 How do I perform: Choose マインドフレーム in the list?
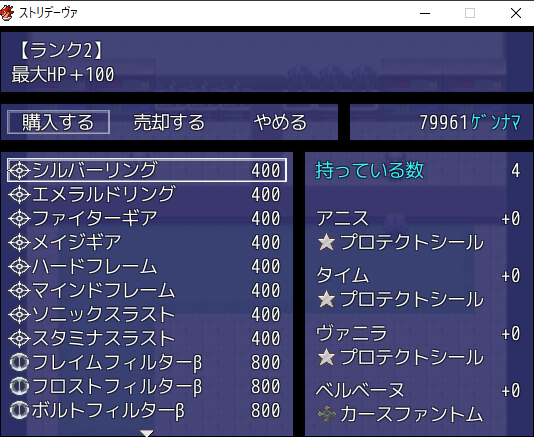click(147, 290)
